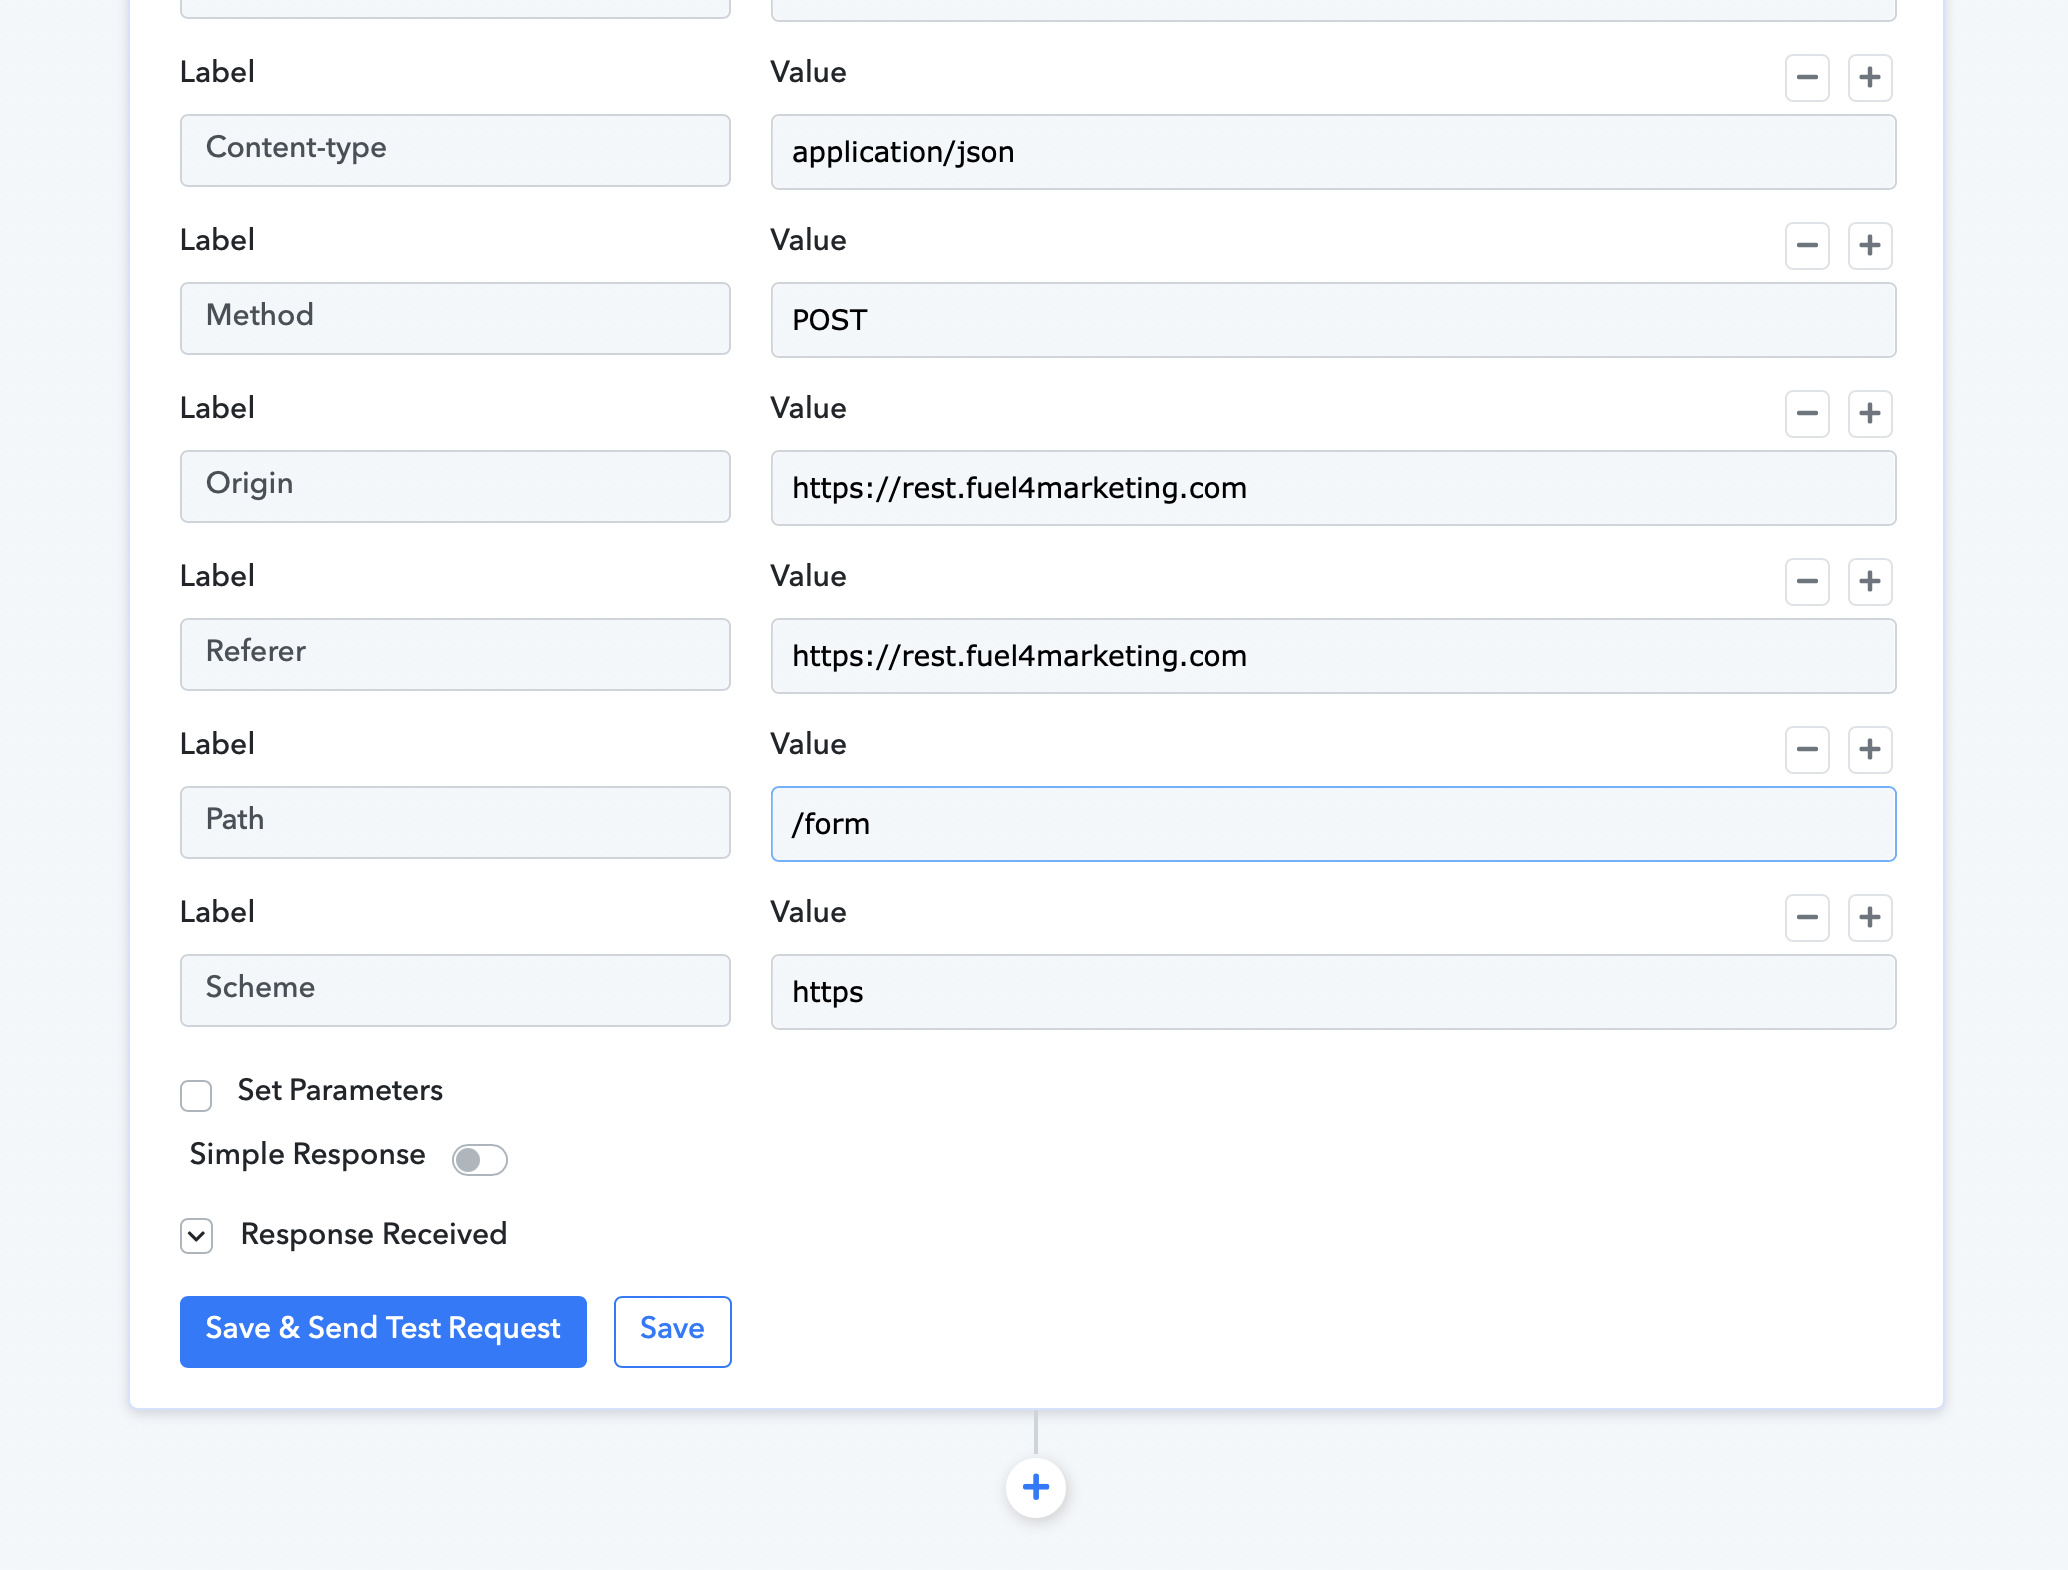2068x1570 pixels.
Task: Add a new workflow step with the circular plus
Action: pos(1036,1487)
